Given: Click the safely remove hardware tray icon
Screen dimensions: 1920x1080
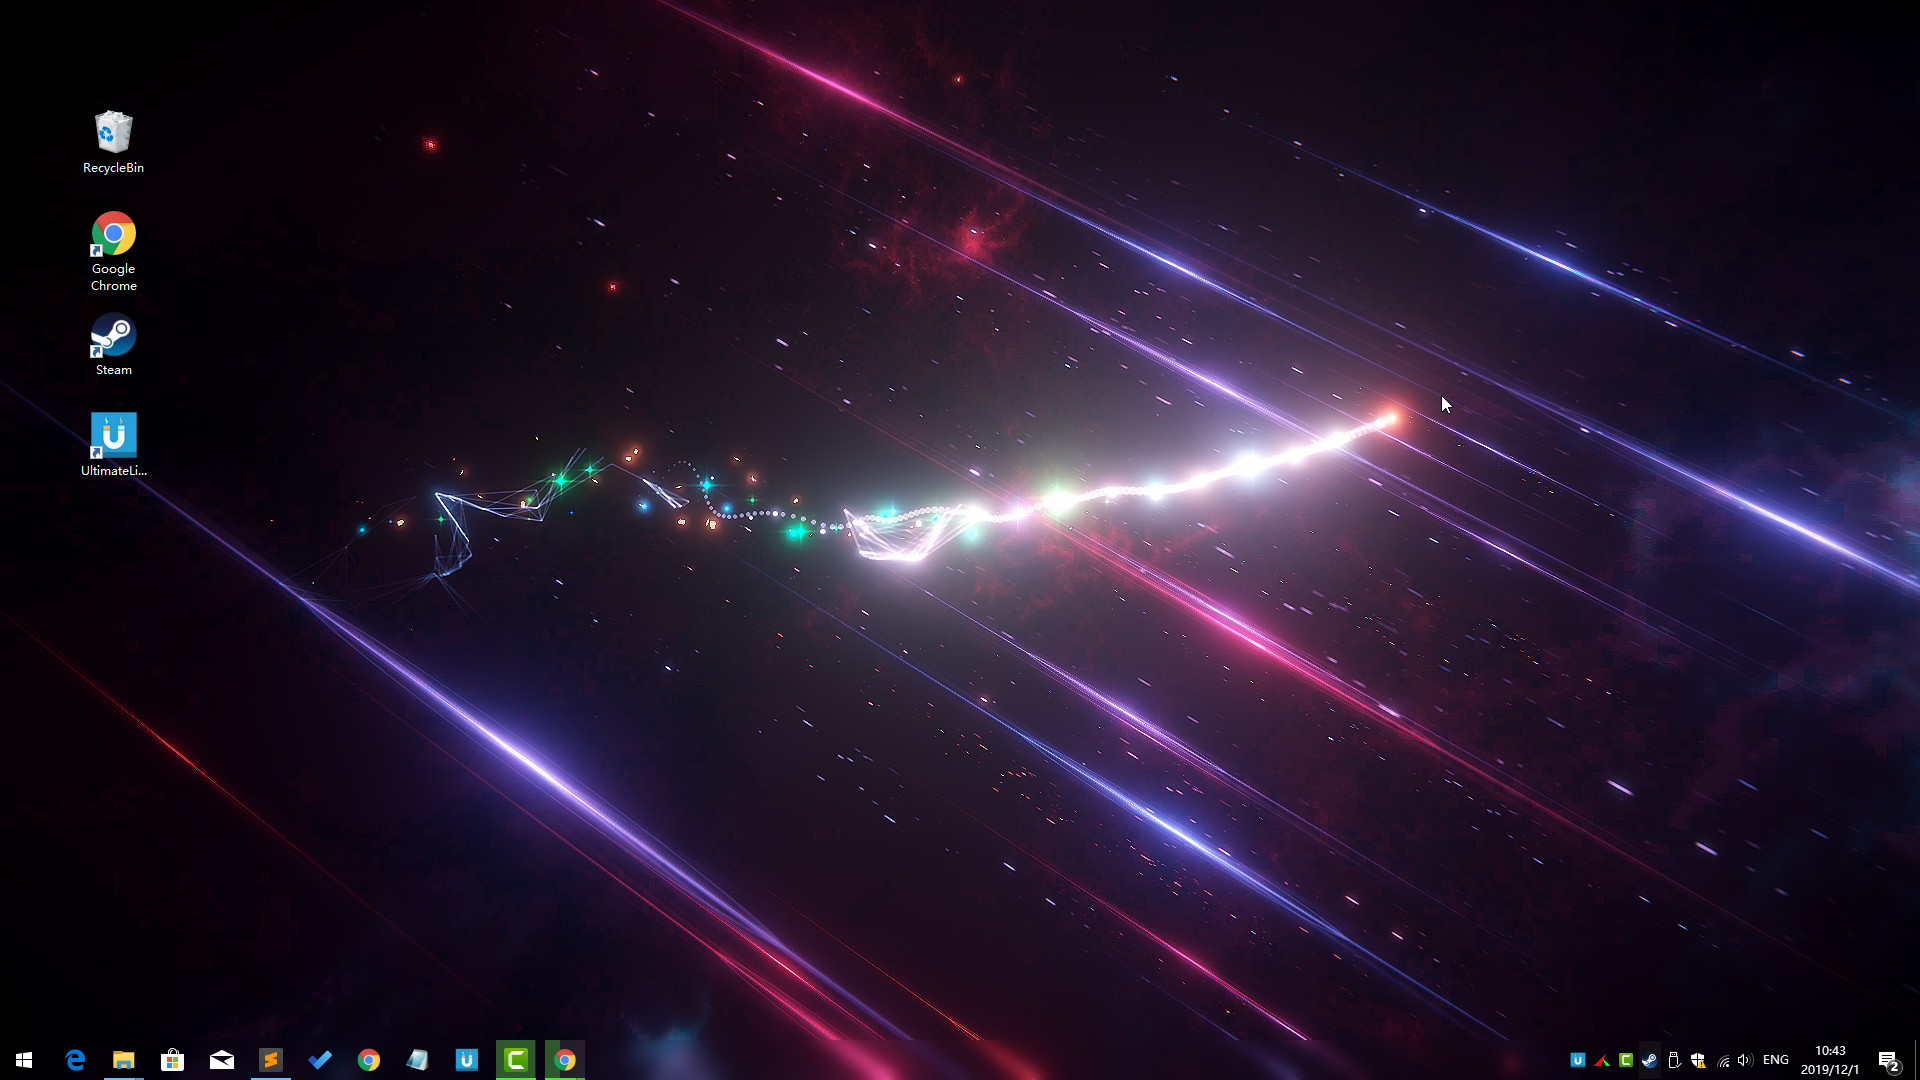Looking at the screenshot, I should tap(1673, 1060).
